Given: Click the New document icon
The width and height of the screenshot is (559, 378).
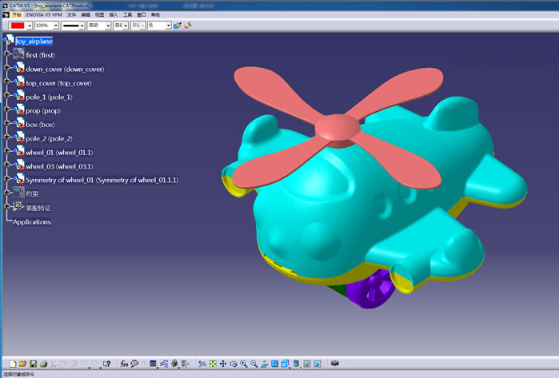Looking at the screenshot, I should tap(12, 364).
